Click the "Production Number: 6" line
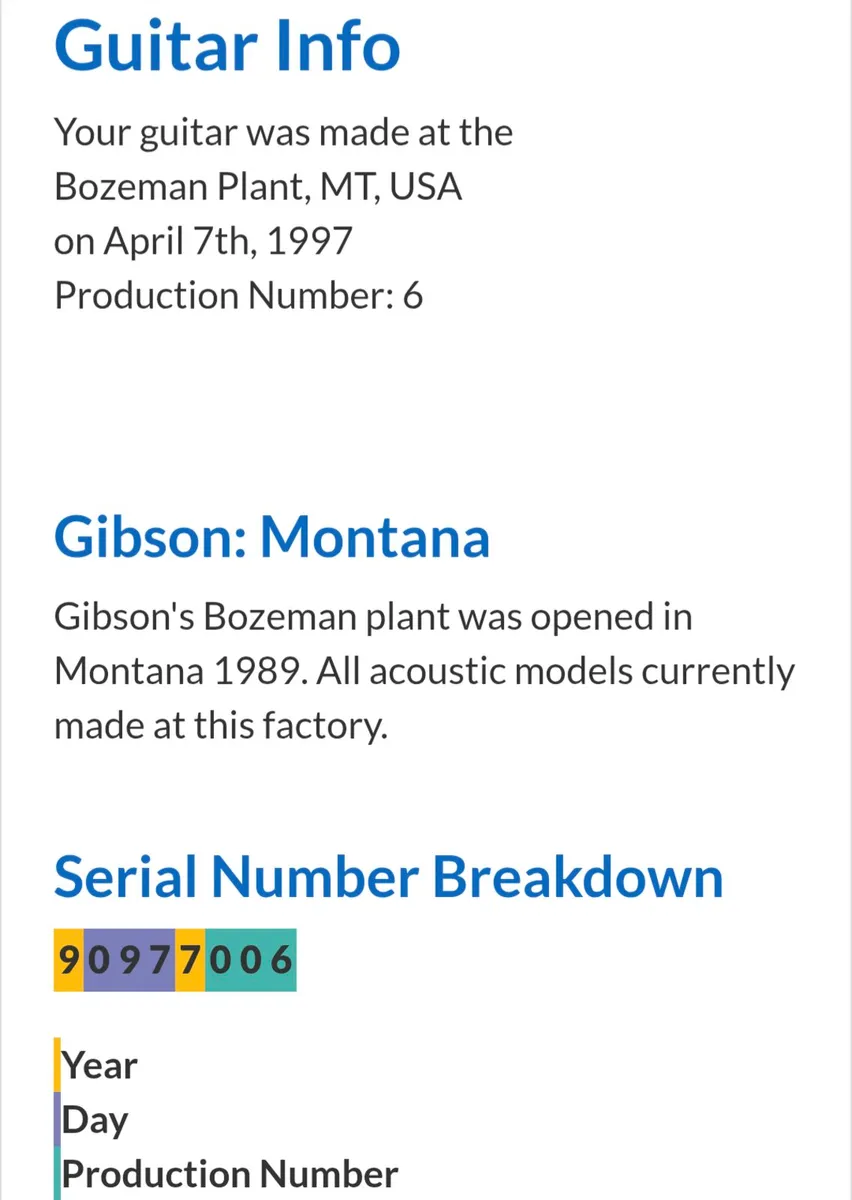This screenshot has height=1200, width=852. tap(238, 297)
